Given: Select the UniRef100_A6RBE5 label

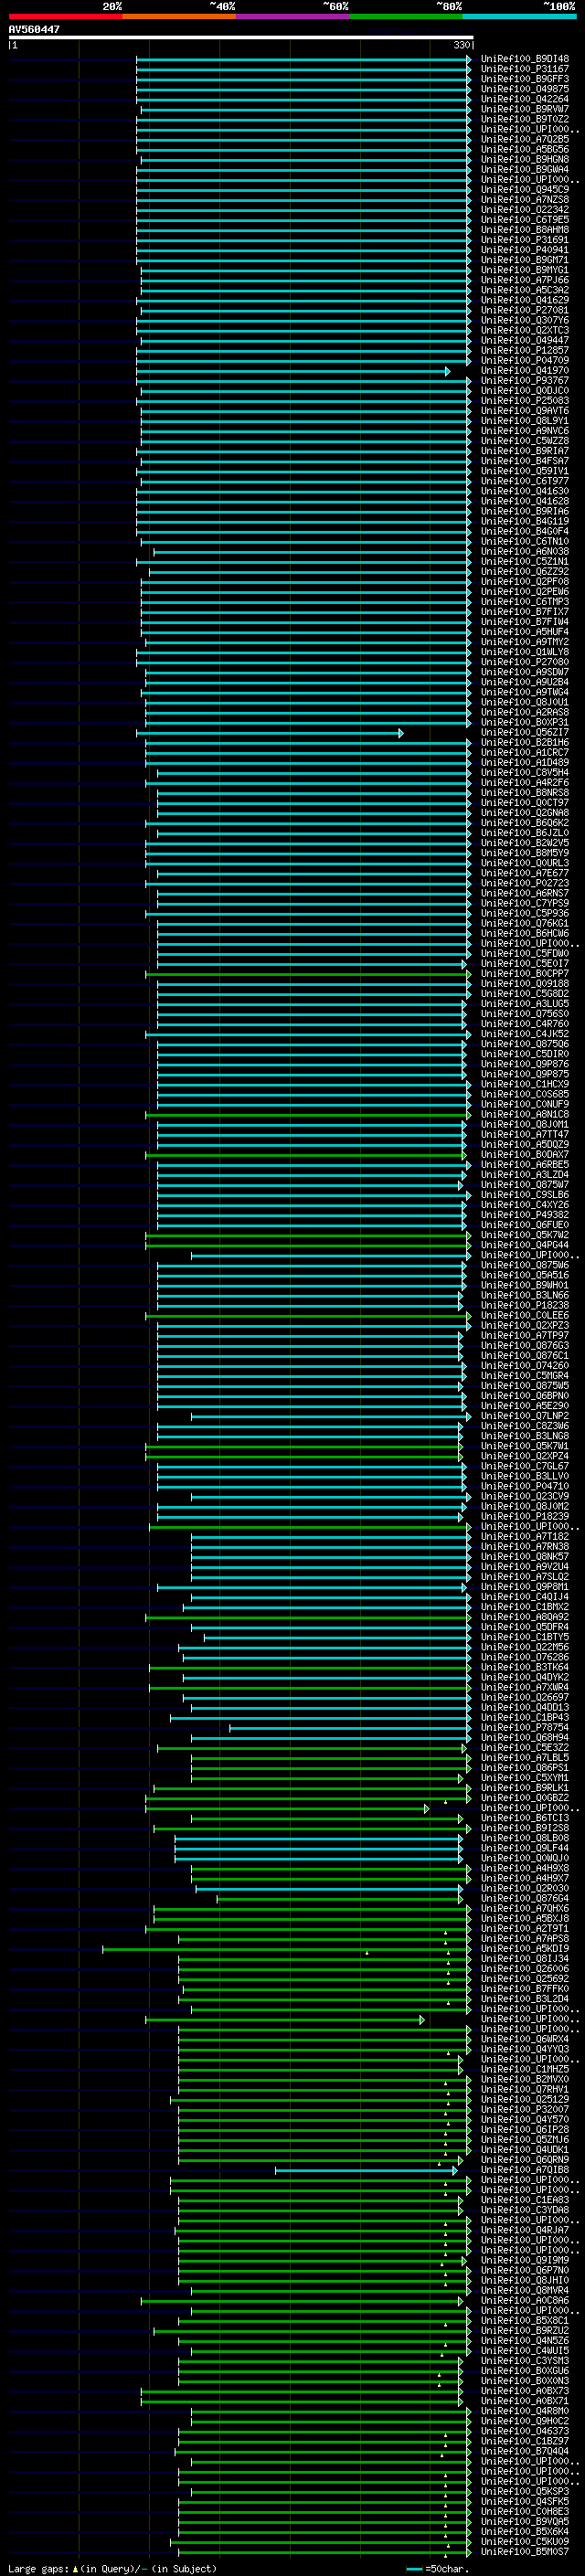Looking at the screenshot, I should click(x=525, y=1165).
